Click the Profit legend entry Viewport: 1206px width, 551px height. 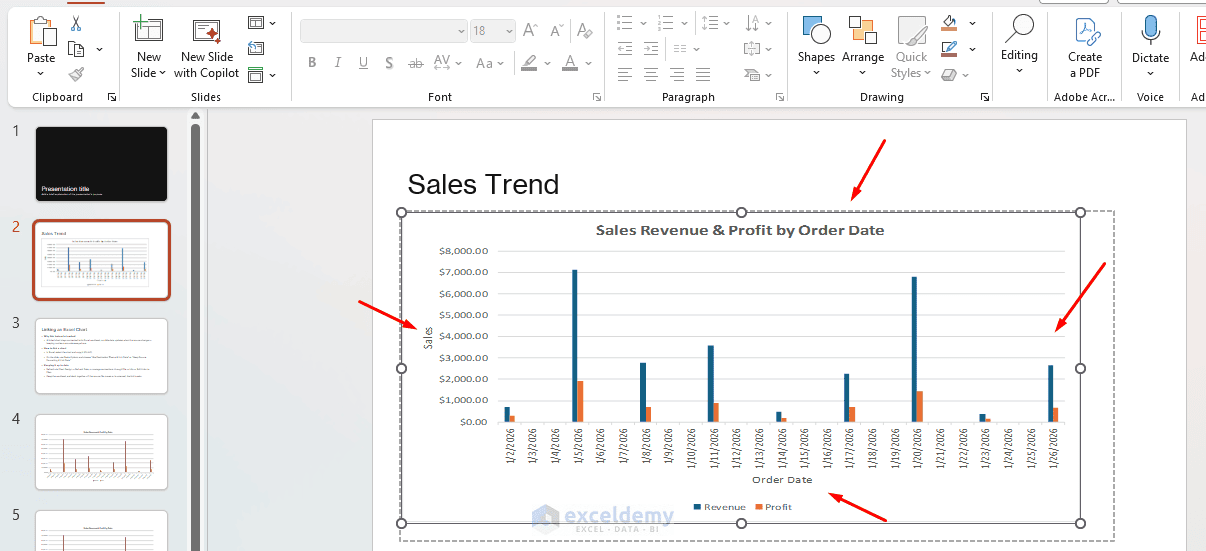click(773, 507)
